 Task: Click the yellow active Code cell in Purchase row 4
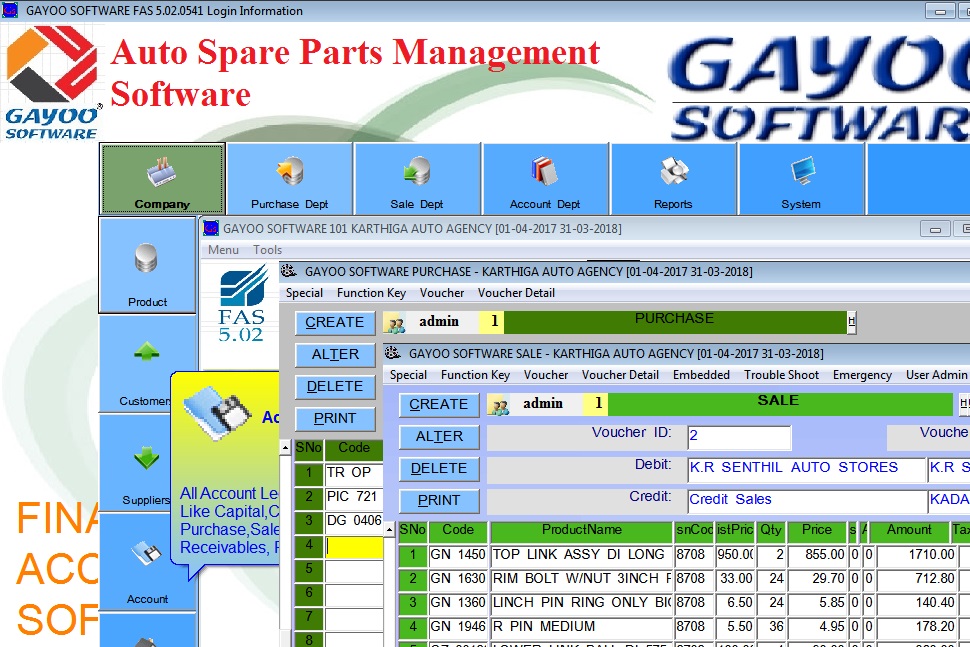354,546
